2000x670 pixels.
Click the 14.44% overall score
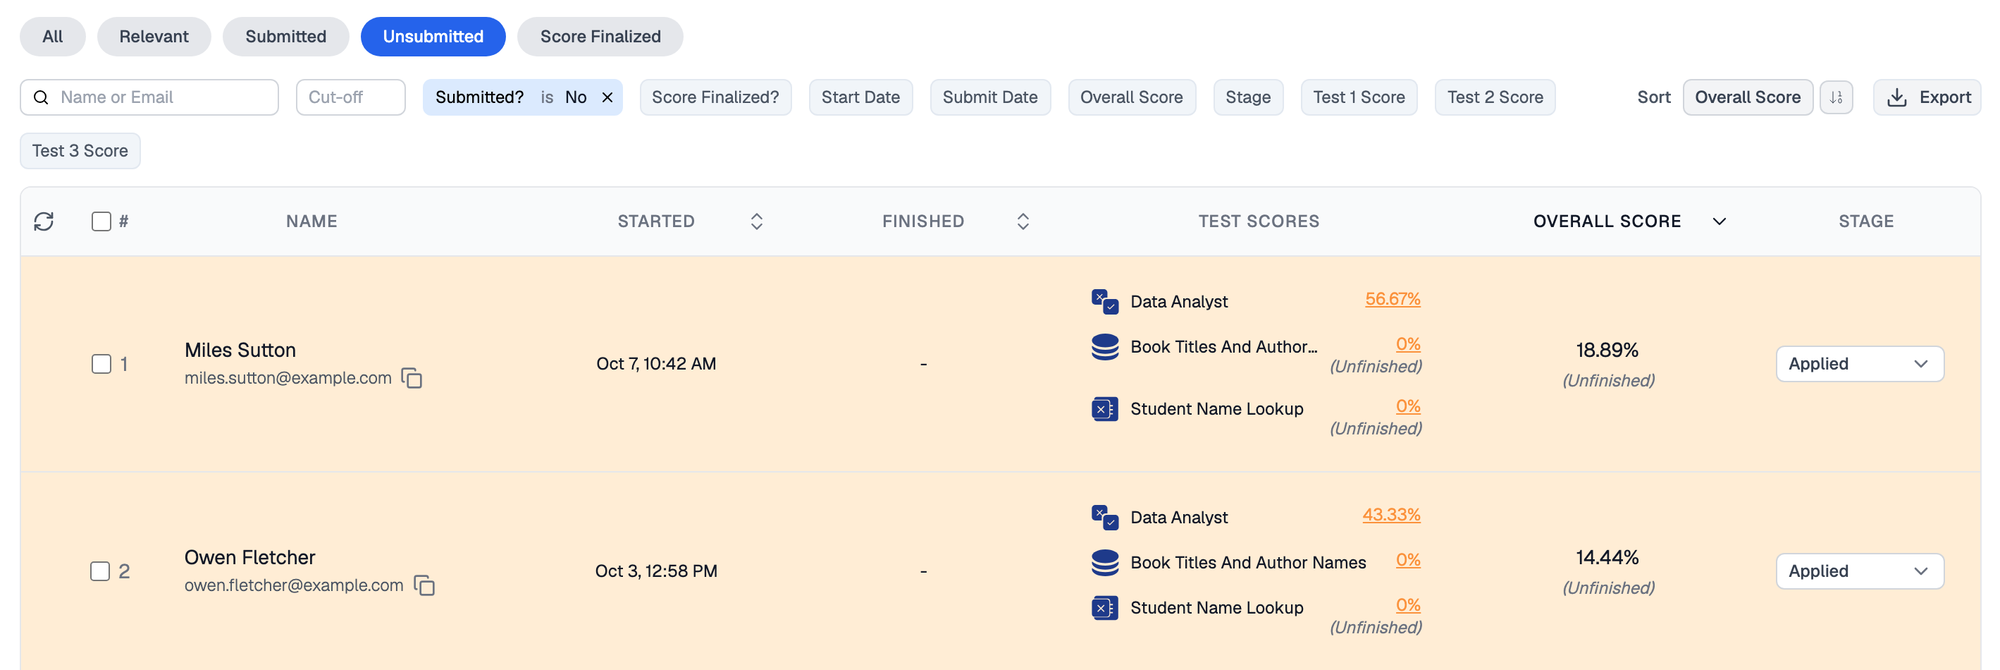click(1607, 557)
